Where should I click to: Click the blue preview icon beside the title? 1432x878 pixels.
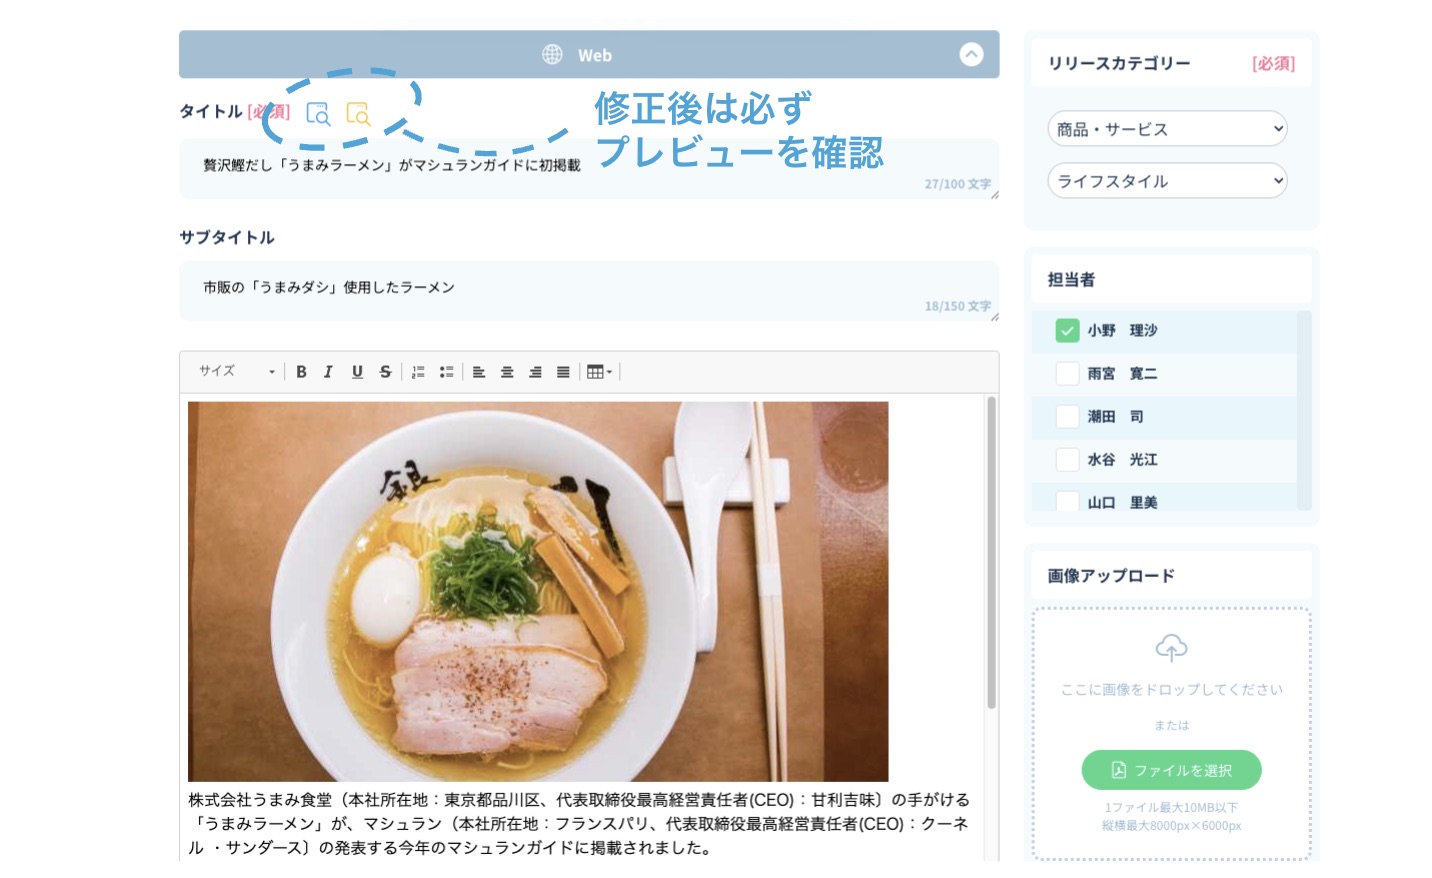[317, 114]
